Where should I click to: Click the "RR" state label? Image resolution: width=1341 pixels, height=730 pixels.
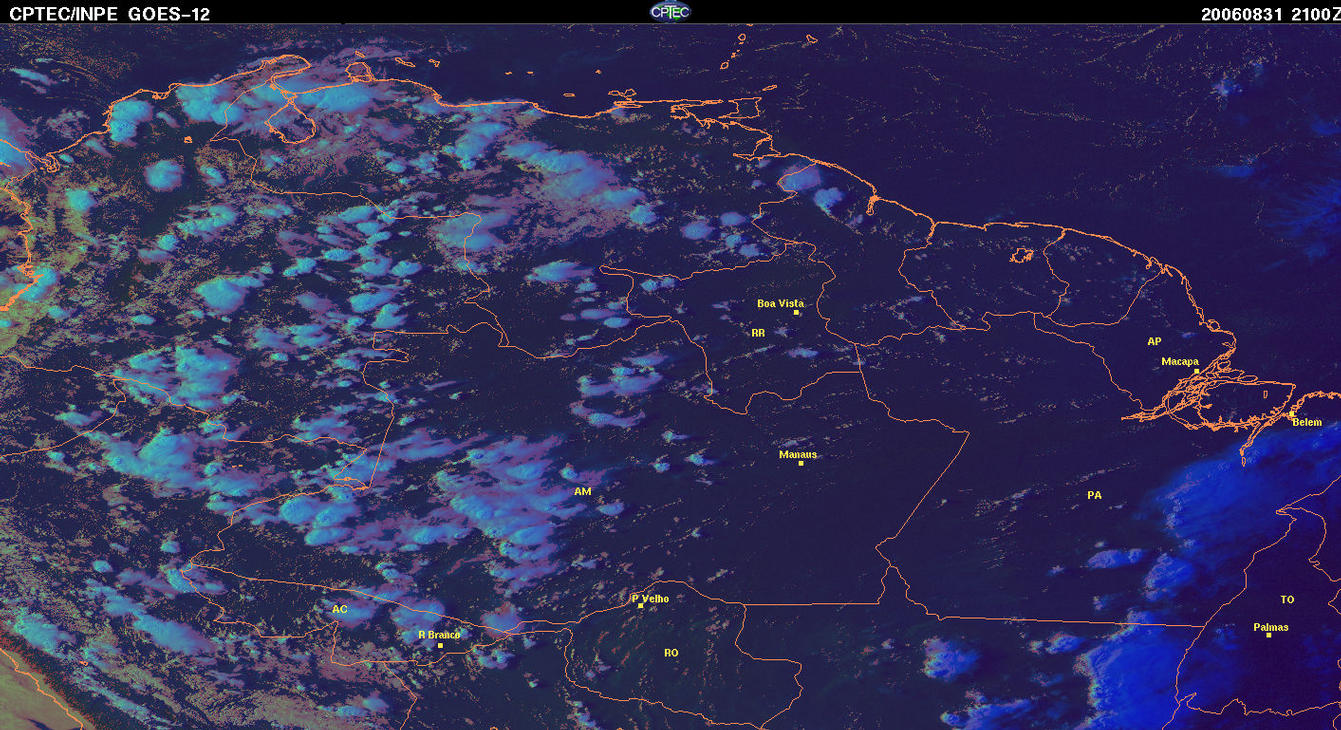point(757,332)
